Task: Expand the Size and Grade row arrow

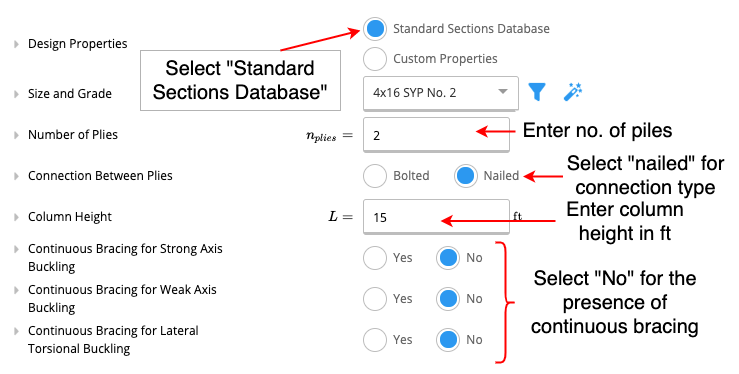Action: [x=16, y=94]
